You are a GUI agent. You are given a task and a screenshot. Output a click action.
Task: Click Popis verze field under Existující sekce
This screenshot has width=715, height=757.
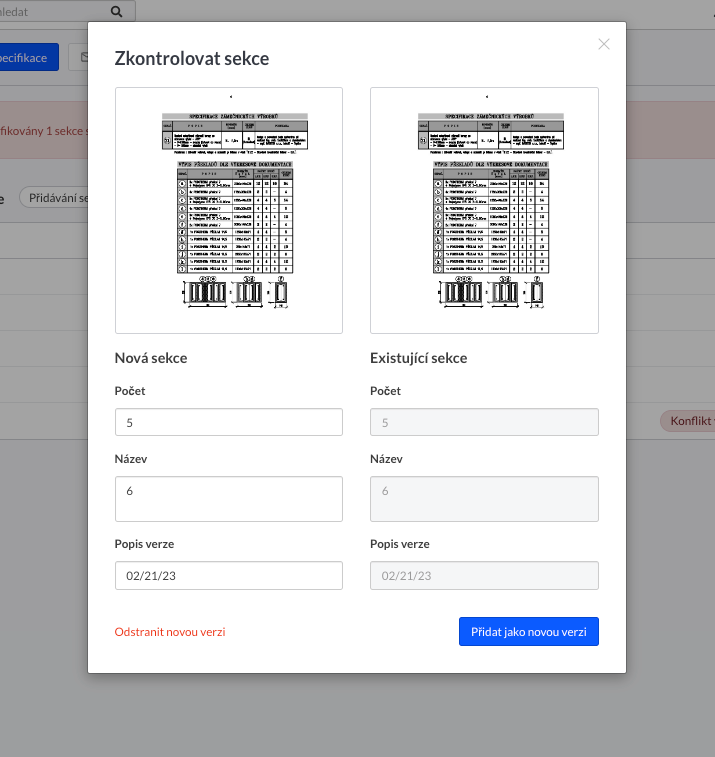(484, 576)
